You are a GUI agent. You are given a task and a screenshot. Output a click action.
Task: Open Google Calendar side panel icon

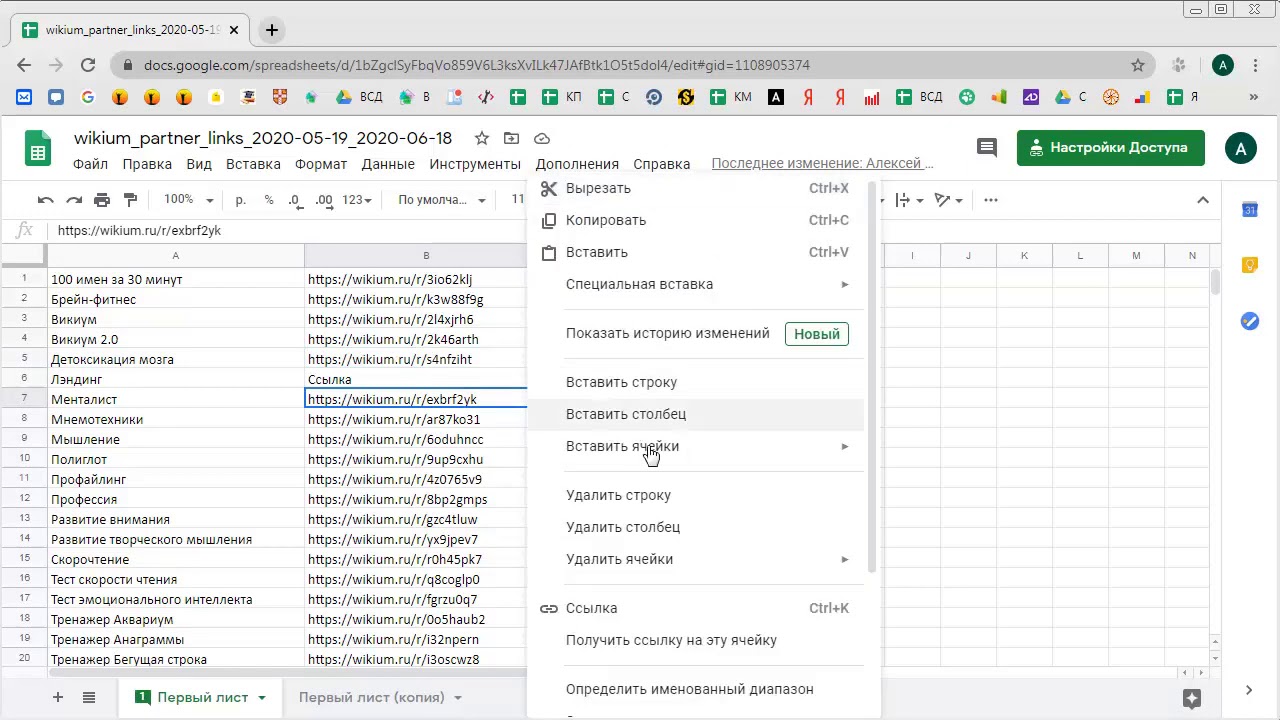pyautogui.click(x=1250, y=209)
